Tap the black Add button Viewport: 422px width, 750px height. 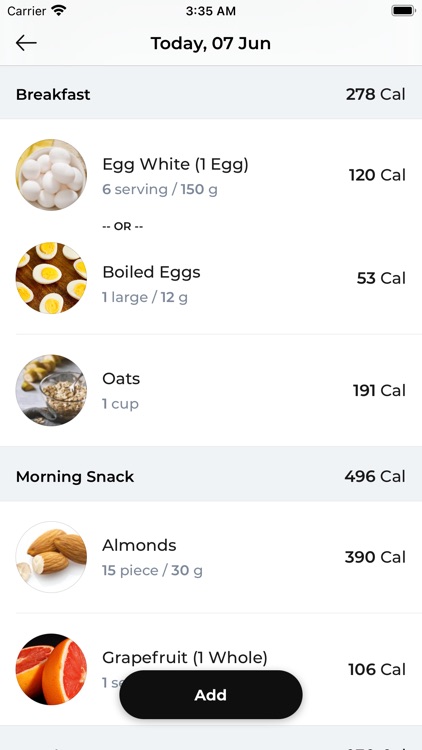coord(211,695)
